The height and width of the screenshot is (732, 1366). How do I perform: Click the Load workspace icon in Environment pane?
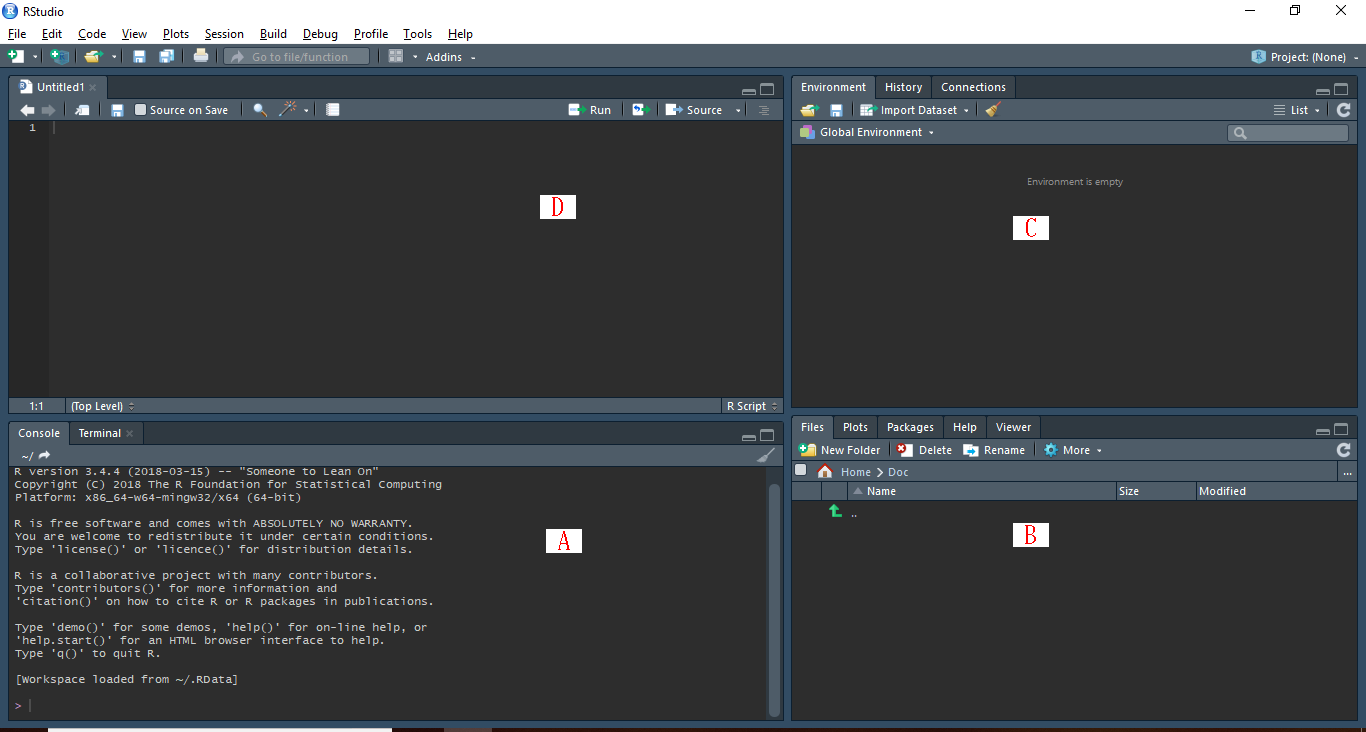coord(810,110)
